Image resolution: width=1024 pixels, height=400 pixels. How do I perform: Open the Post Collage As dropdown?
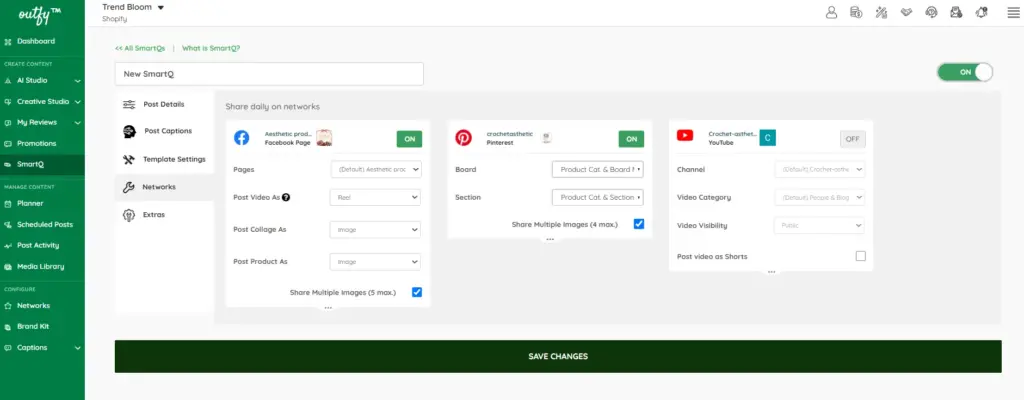pos(376,230)
